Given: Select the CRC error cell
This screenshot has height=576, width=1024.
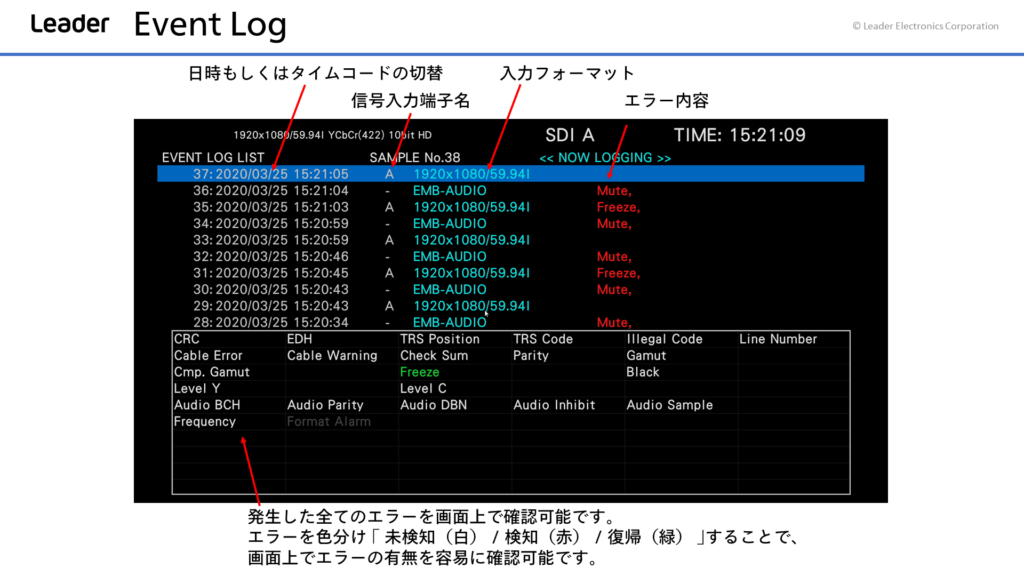Looking at the screenshot, I should pos(187,339).
